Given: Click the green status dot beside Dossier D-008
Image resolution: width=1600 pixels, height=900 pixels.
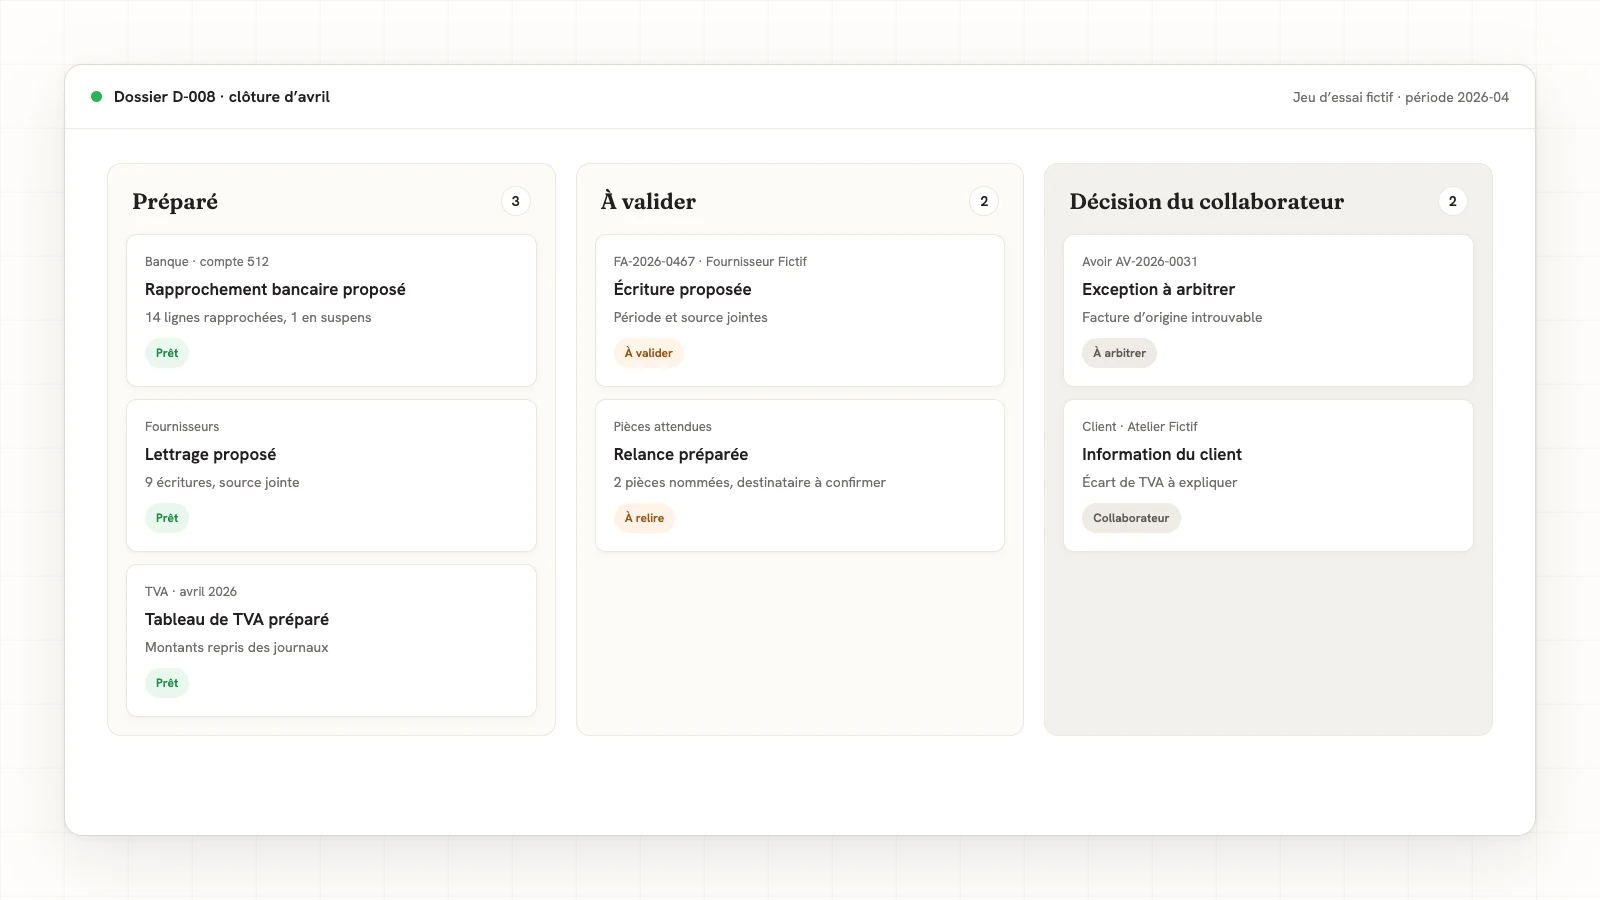Looking at the screenshot, I should (97, 97).
